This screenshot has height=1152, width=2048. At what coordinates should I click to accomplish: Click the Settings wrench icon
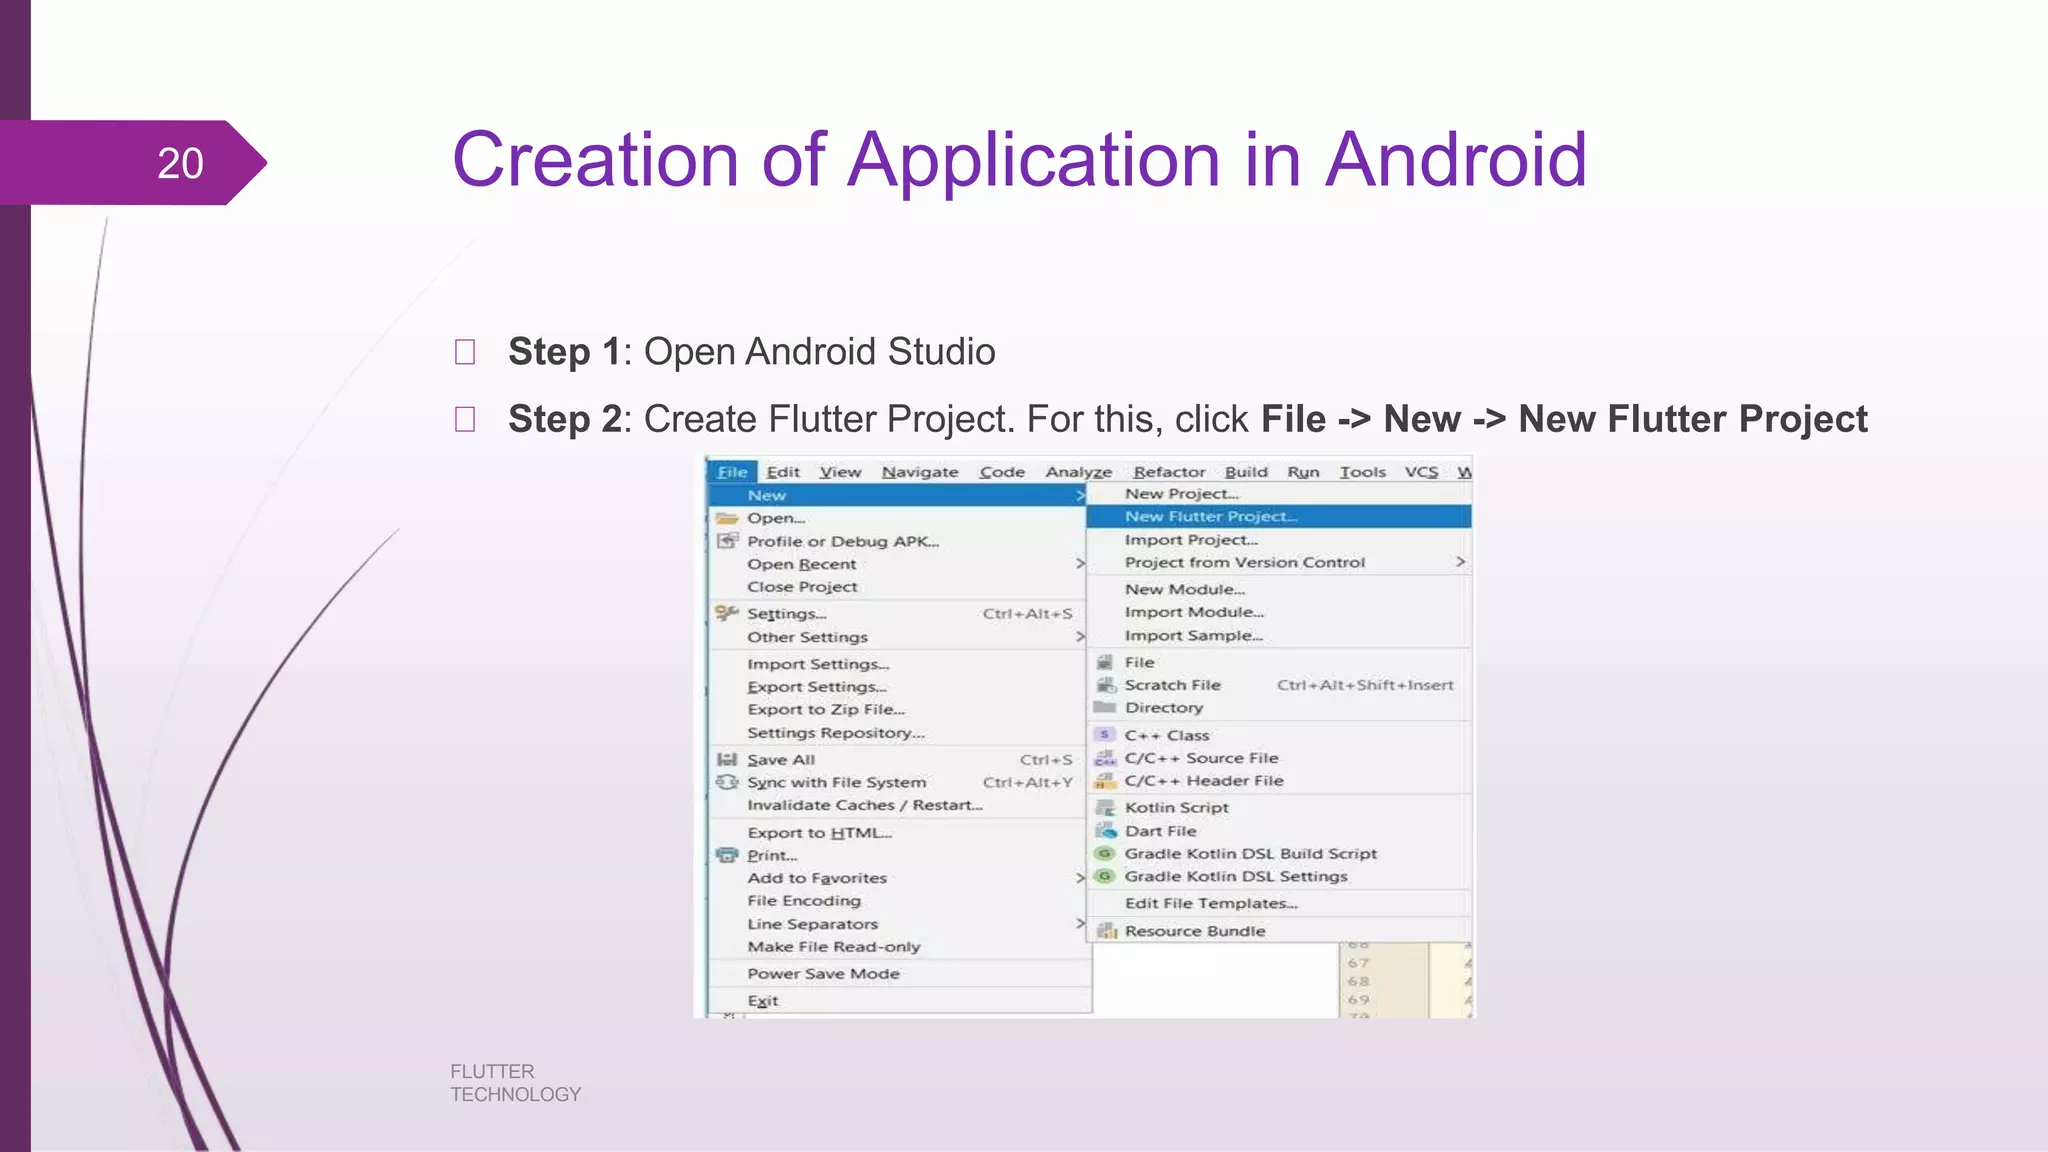coord(726,613)
